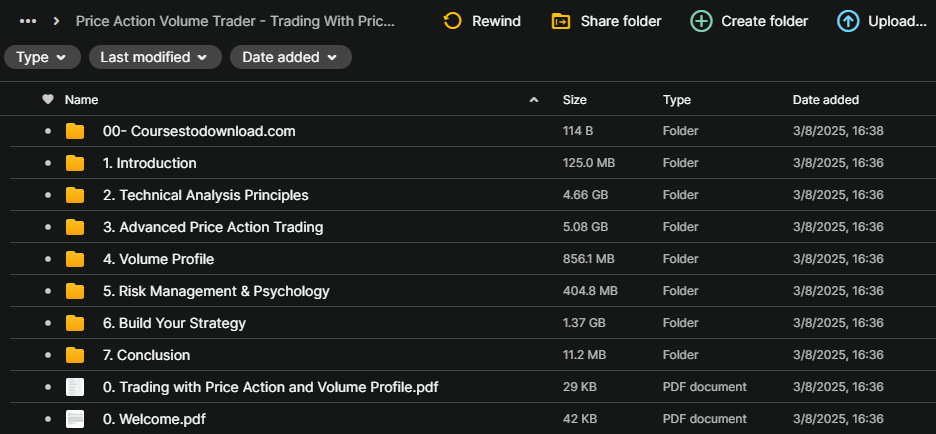Click the Create folder label

click(x=765, y=21)
